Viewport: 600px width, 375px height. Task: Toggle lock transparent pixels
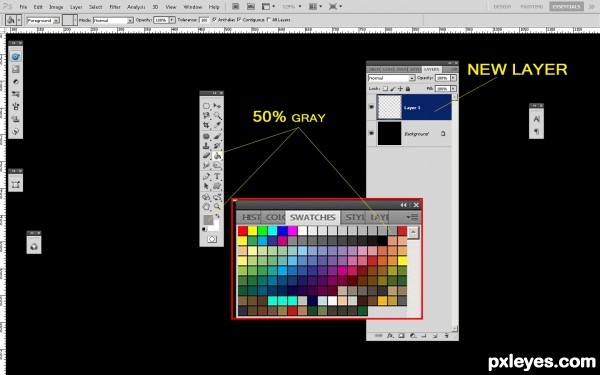point(385,89)
